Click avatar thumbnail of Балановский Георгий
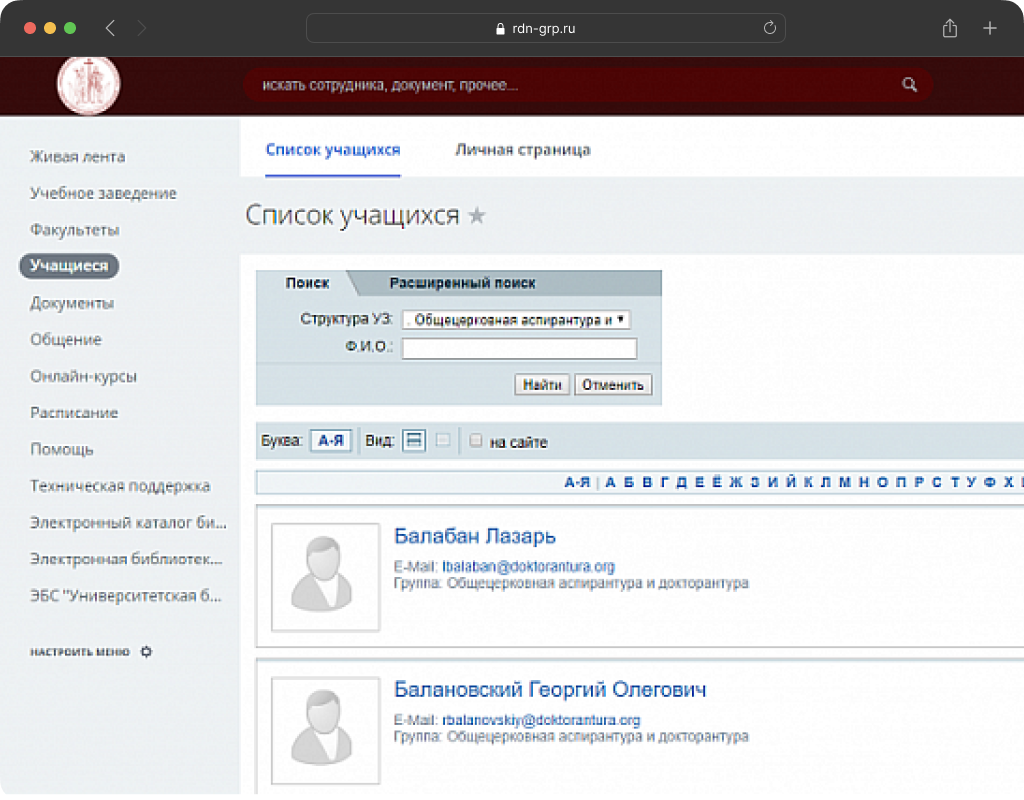Screen dimensions: 1024x800 pos(325,731)
